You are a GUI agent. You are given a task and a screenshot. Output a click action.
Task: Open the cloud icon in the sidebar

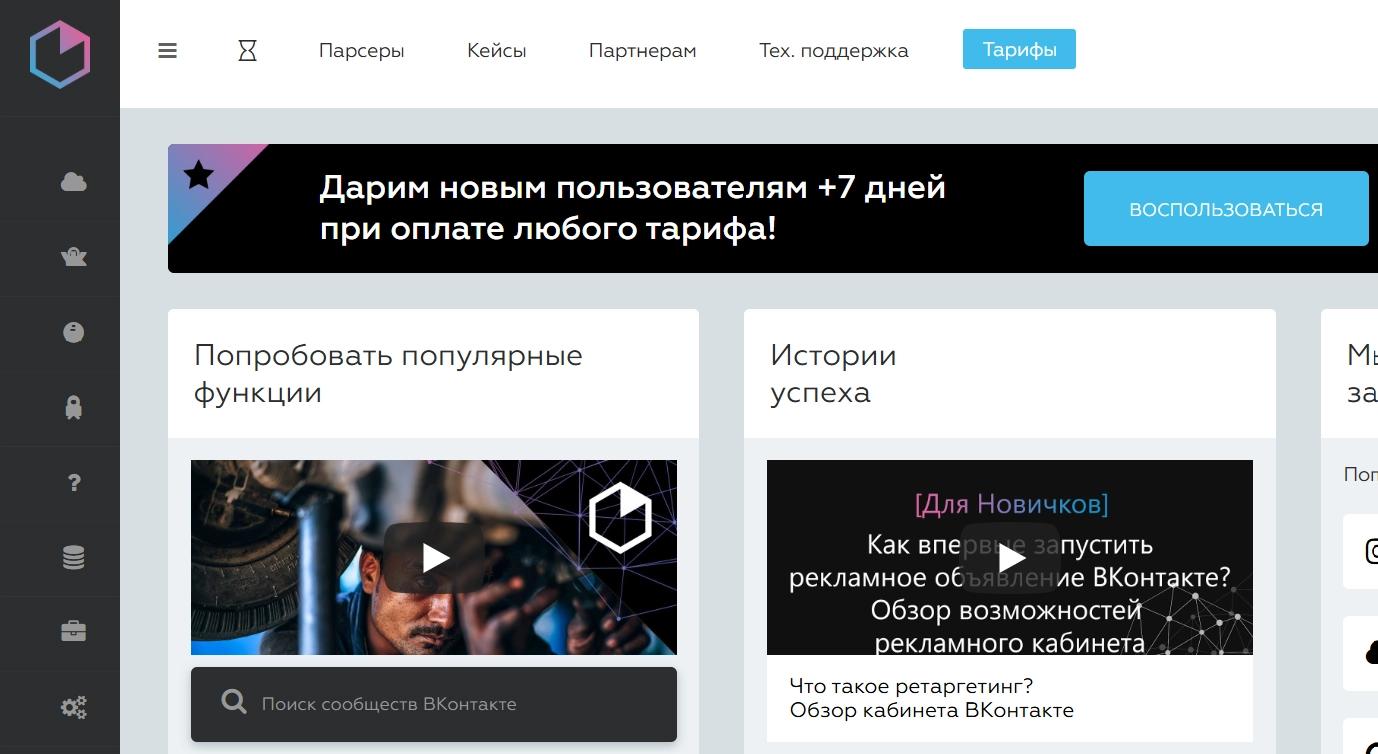[x=73, y=182]
